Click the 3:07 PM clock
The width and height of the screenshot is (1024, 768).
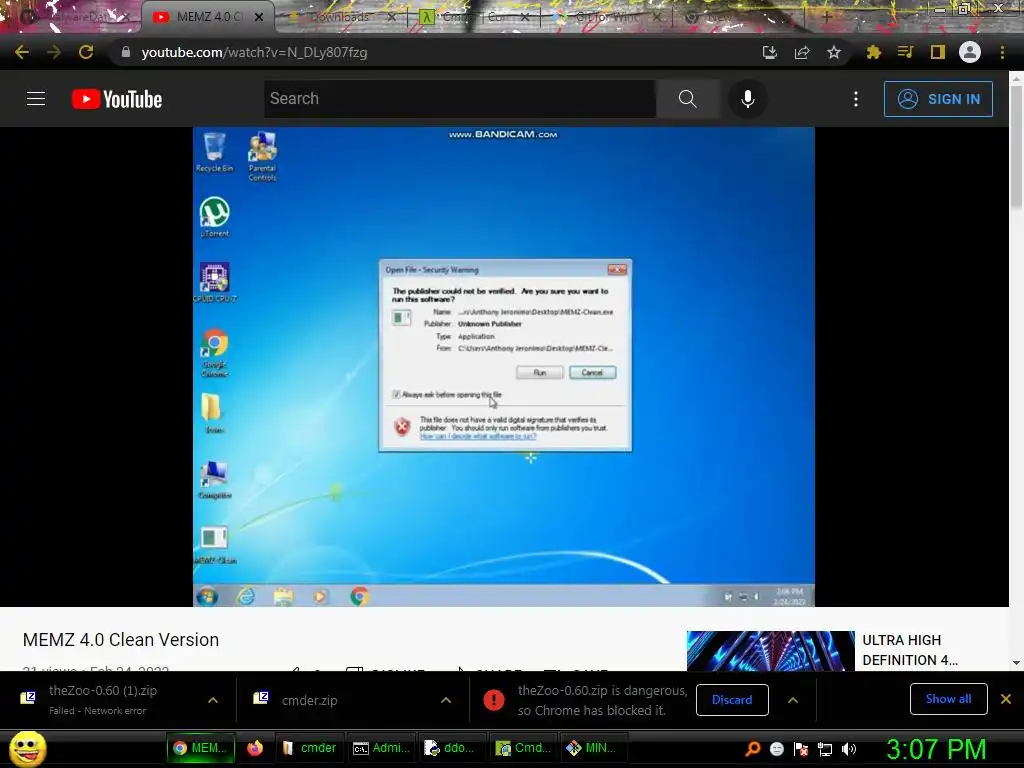[936, 750]
